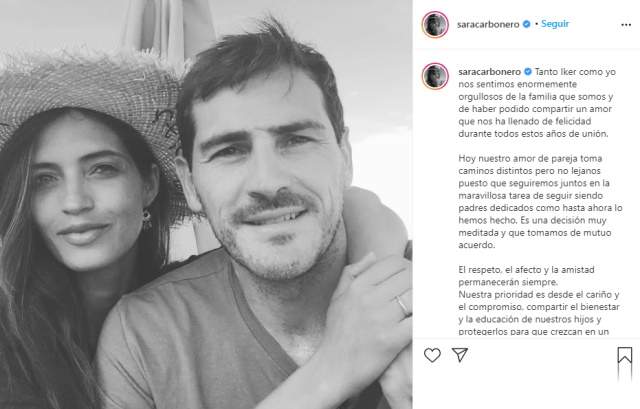The image size is (640, 409).
Task: Open the profile avatar beside the caption
Action: [x=435, y=76]
